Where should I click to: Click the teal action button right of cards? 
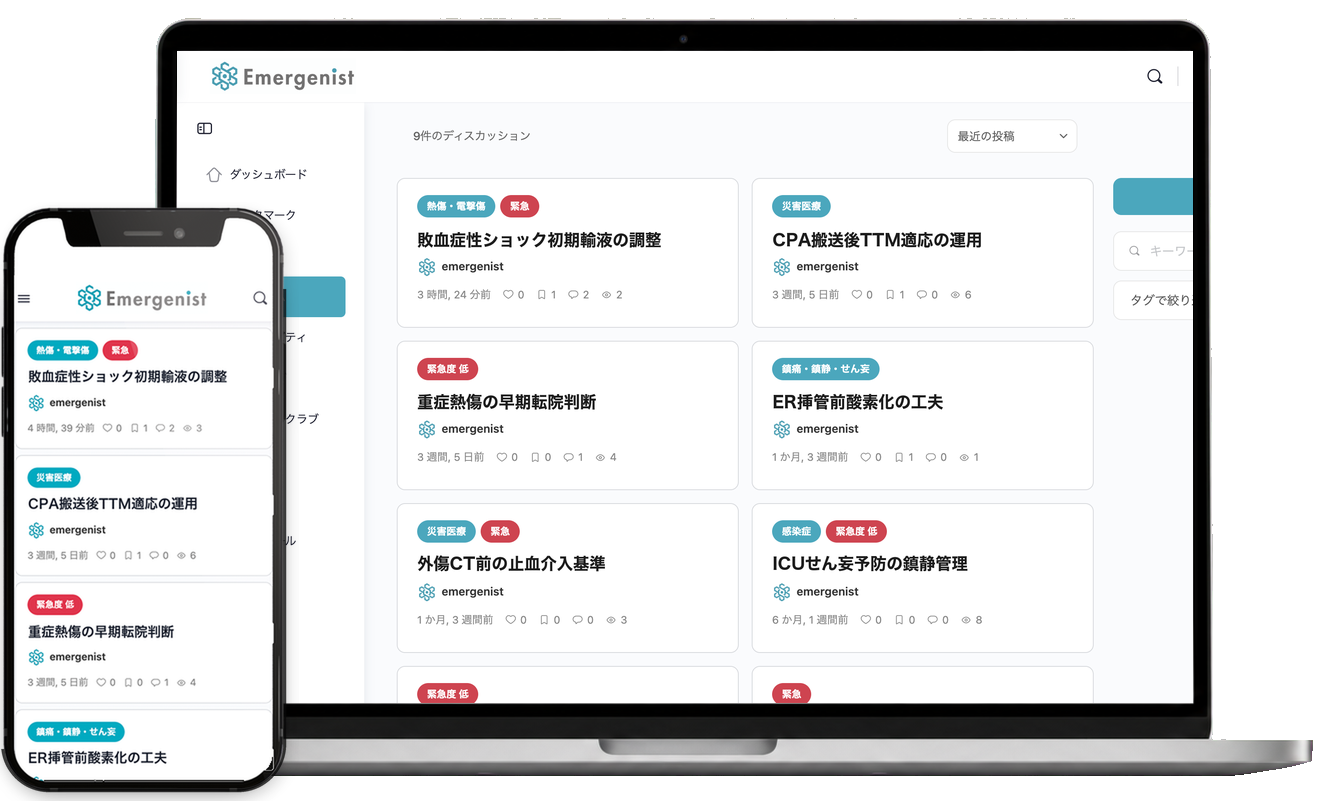(1153, 197)
